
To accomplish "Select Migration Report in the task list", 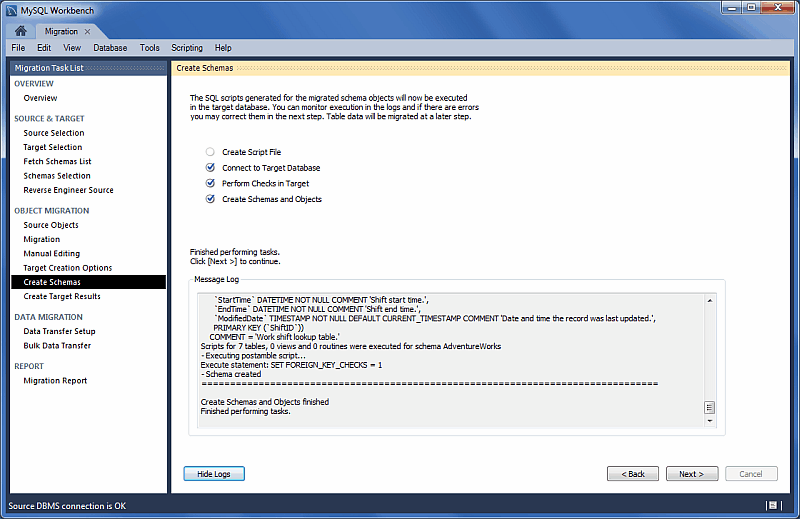I will pos(55,381).
